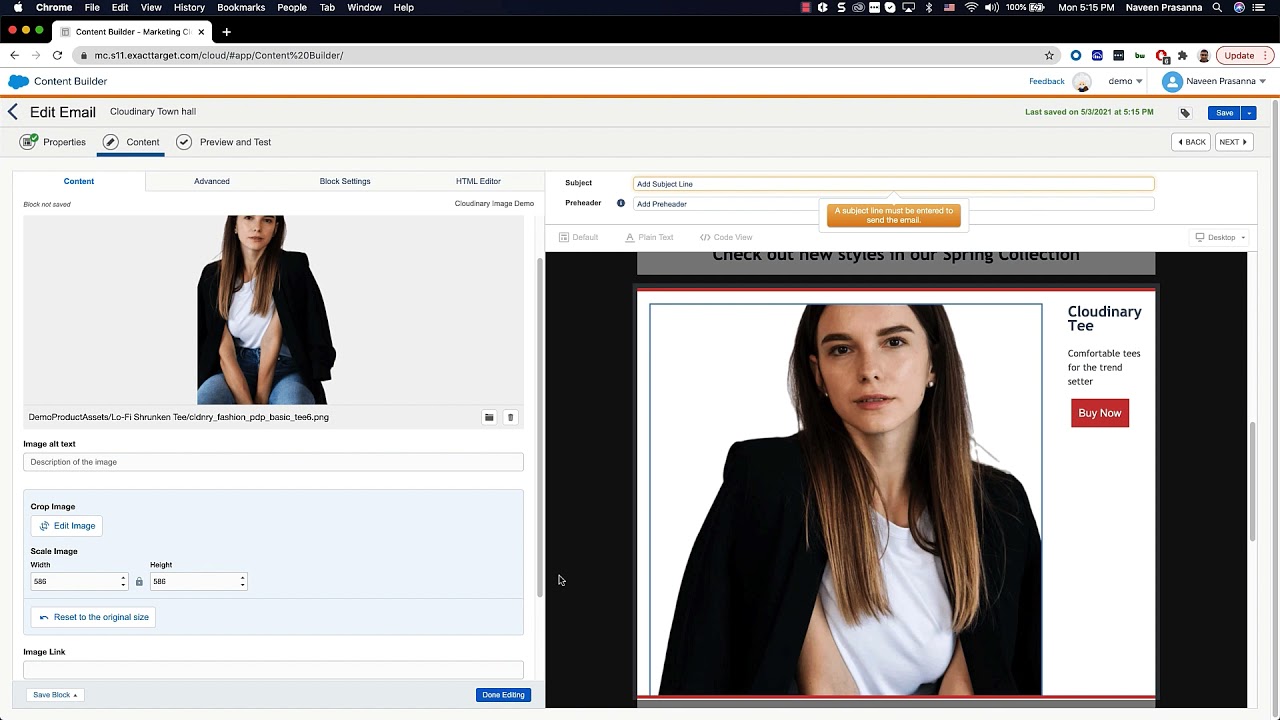This screenshot has width=1280, height=720.
Task: Select the Default view mode
Action: pos(578,237)
